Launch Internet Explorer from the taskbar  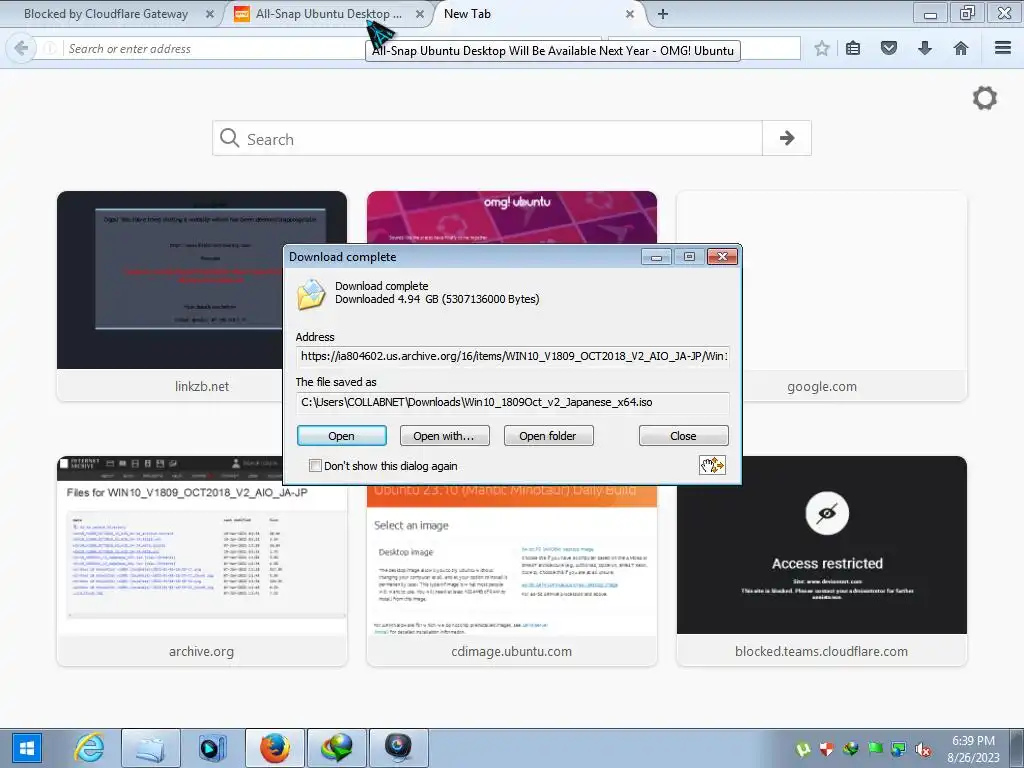[x=89, y=748]
